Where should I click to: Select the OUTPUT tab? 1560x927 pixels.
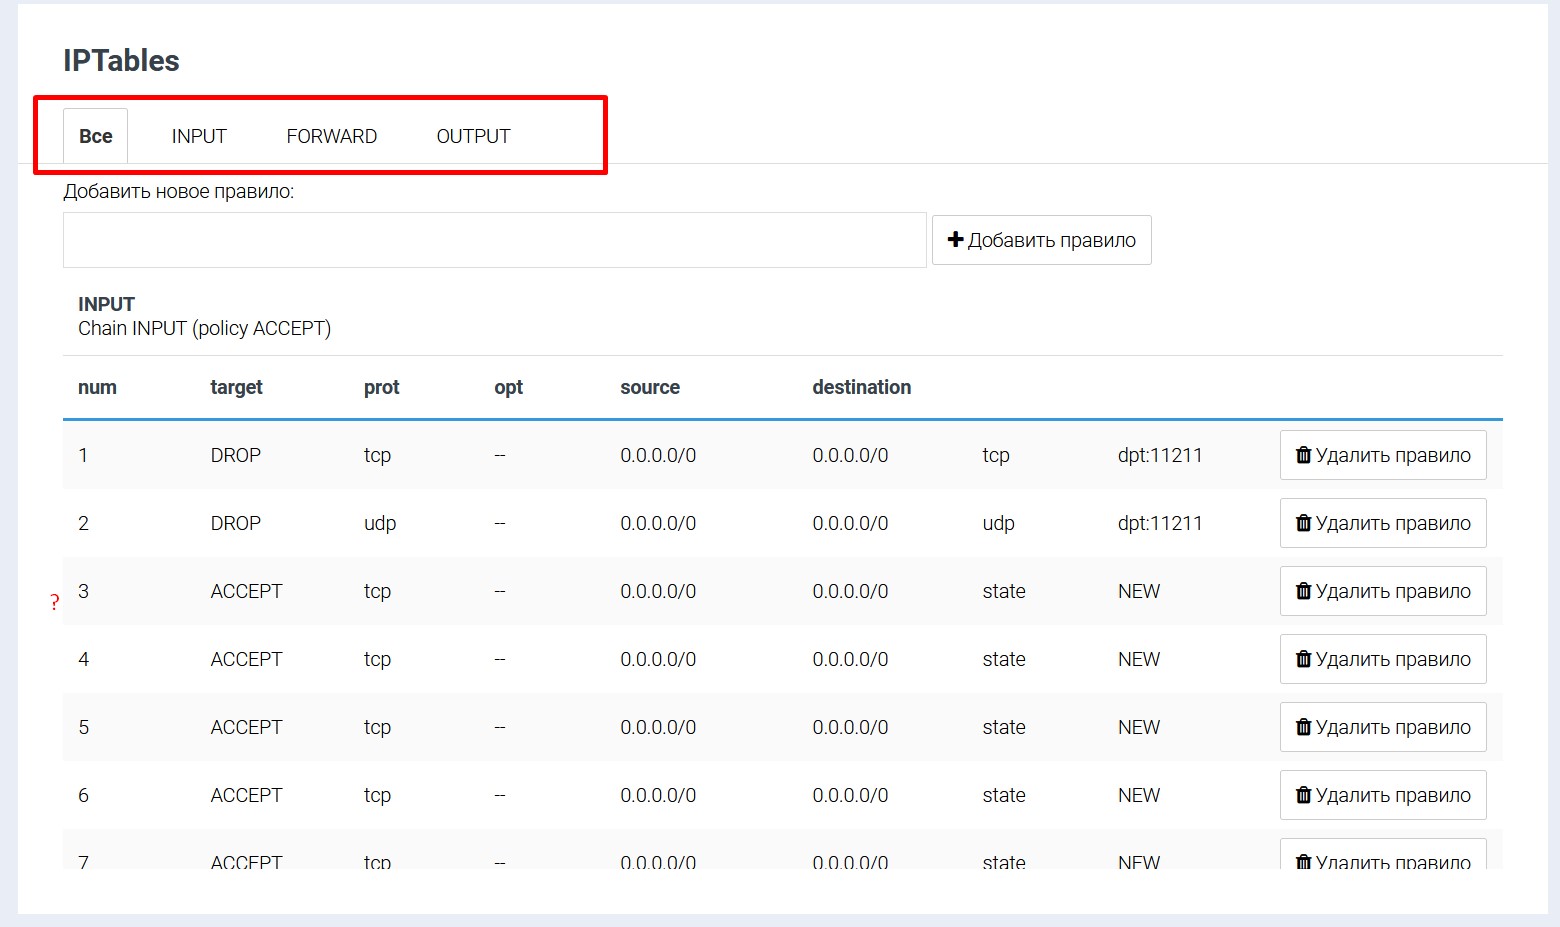pyautogui.click(x=473, y=136)
